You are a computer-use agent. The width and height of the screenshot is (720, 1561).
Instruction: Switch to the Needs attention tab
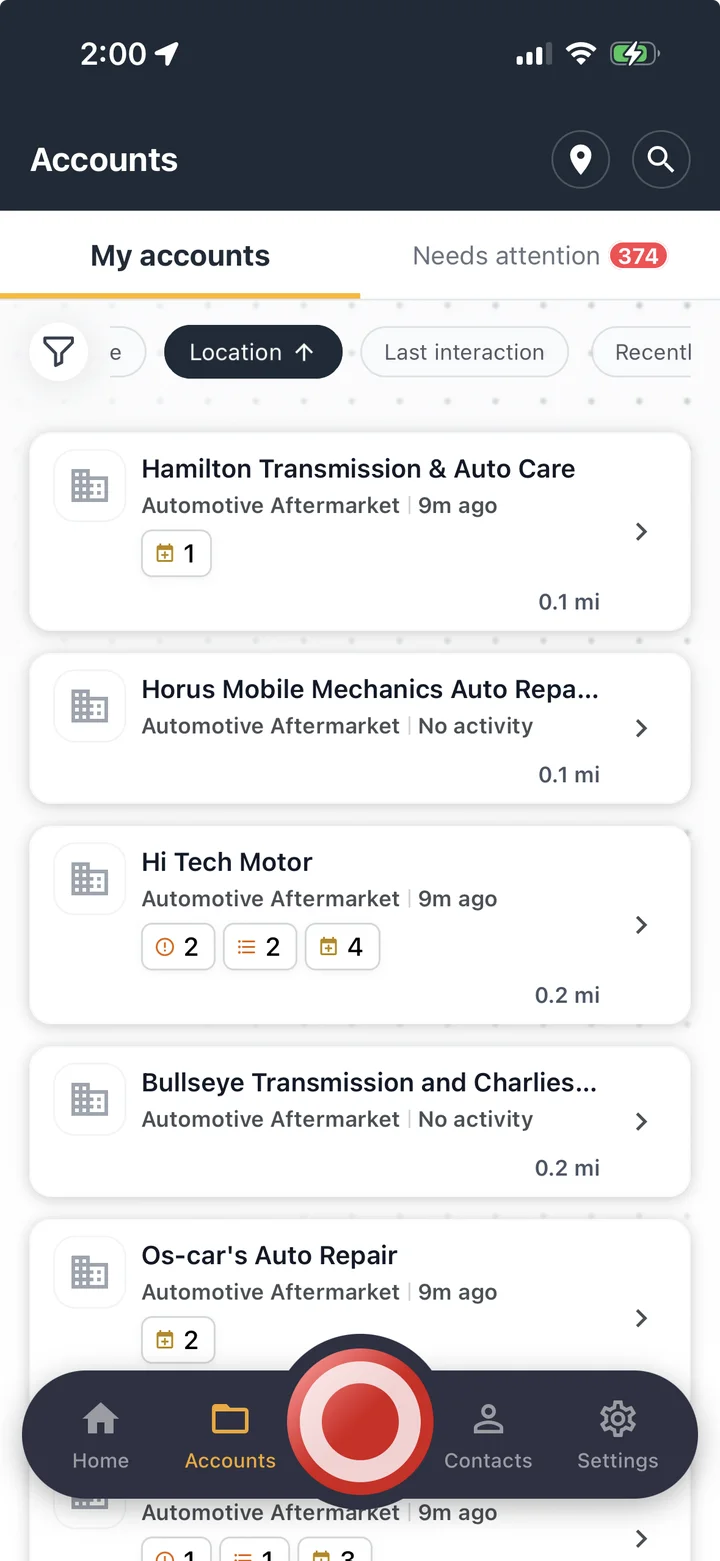click(540, 256)
